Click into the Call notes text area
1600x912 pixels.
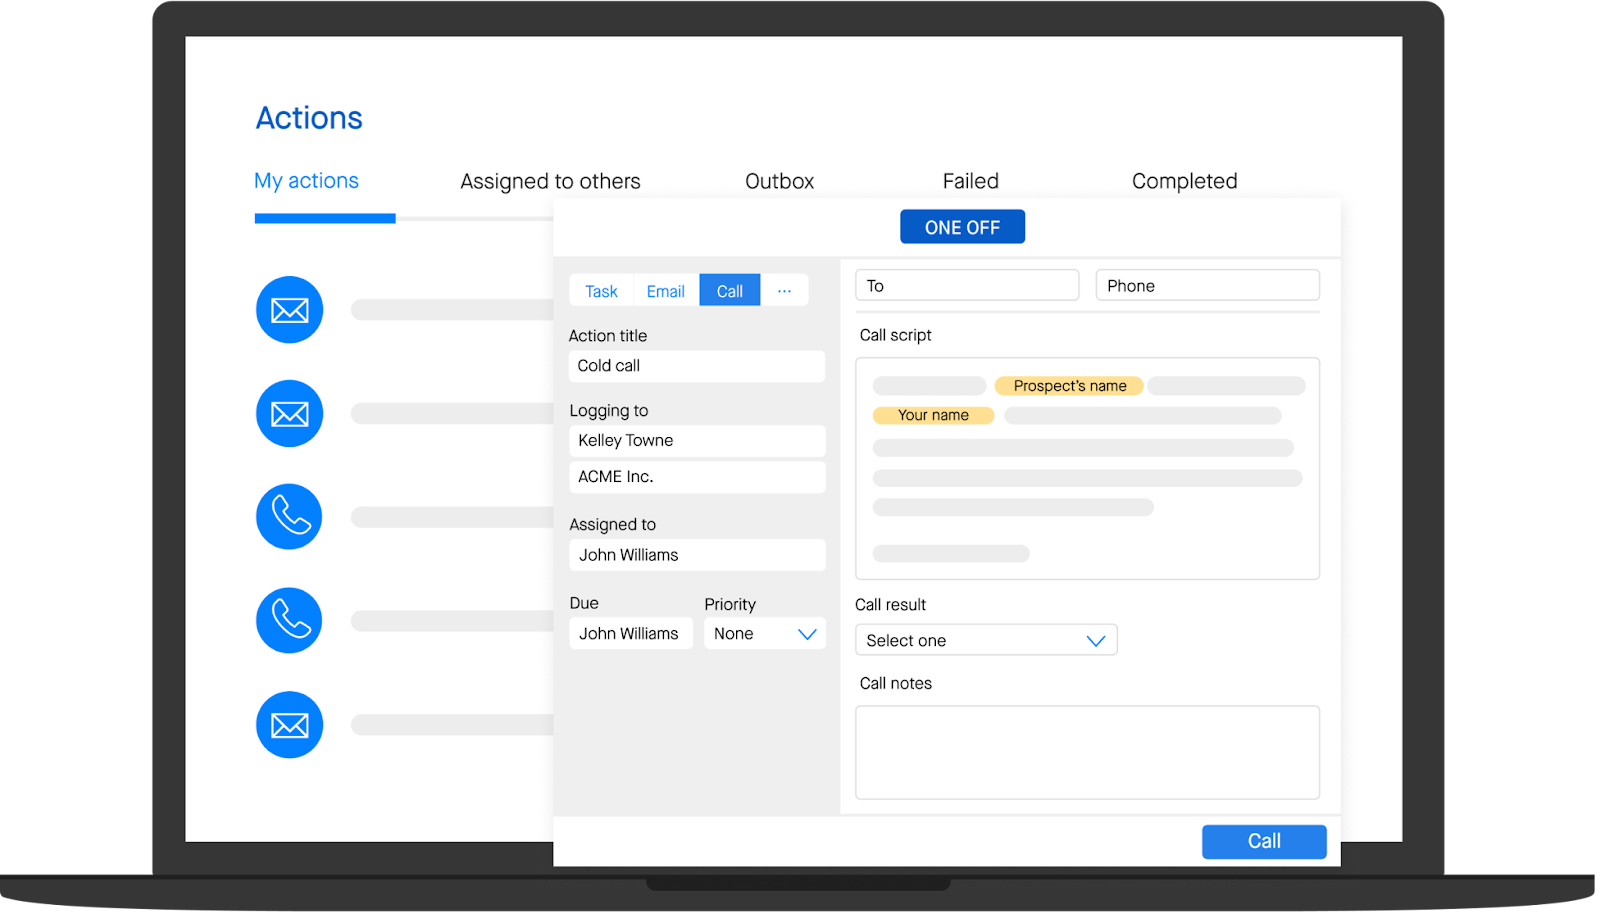(1087, 752)
